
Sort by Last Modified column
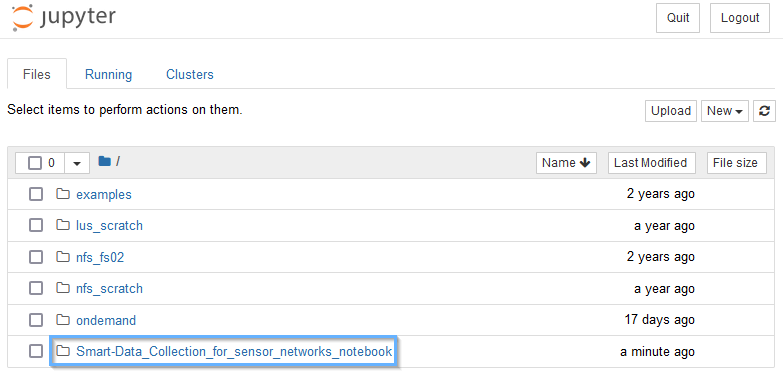point(651,163)
